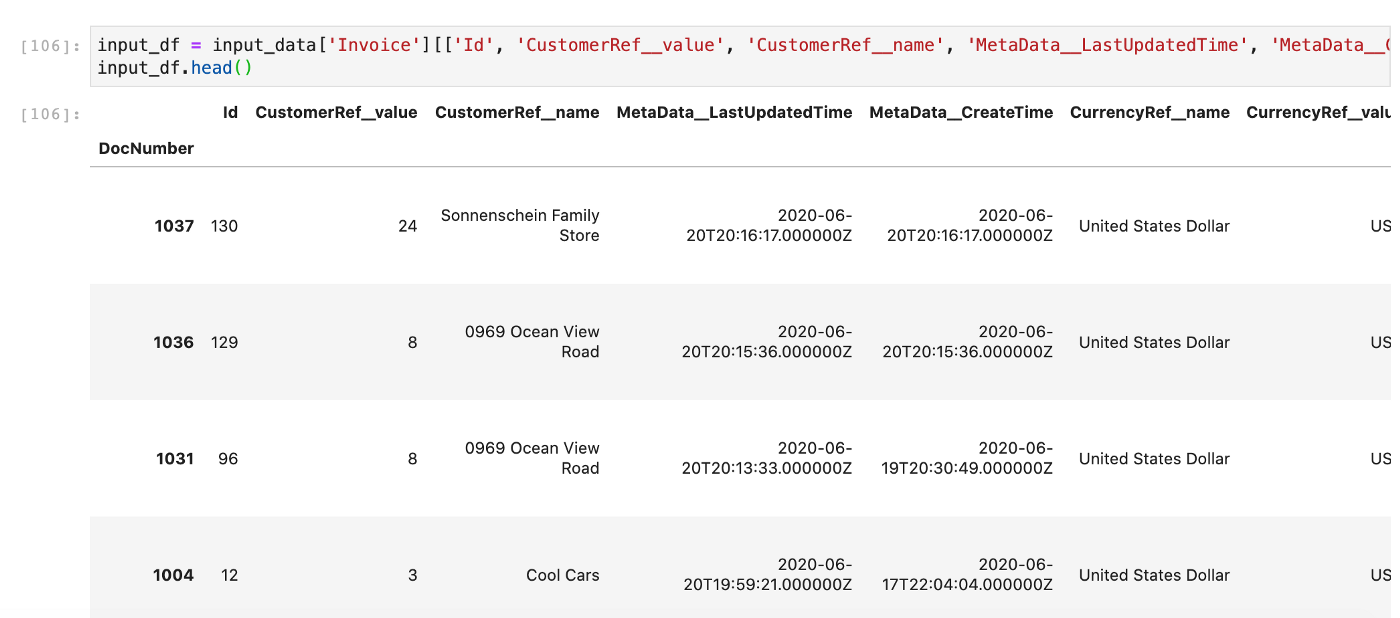
Task: Select the Cool Cars customer name cell
Action: click(562, 575)
